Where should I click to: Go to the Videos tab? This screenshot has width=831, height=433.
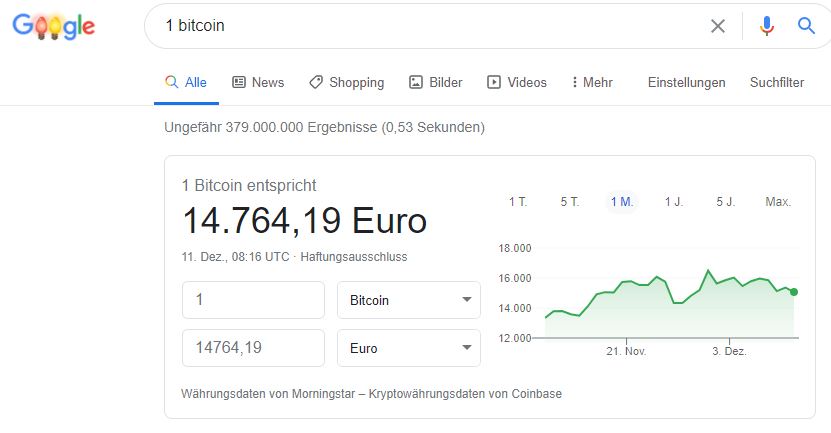pos(517,83)
